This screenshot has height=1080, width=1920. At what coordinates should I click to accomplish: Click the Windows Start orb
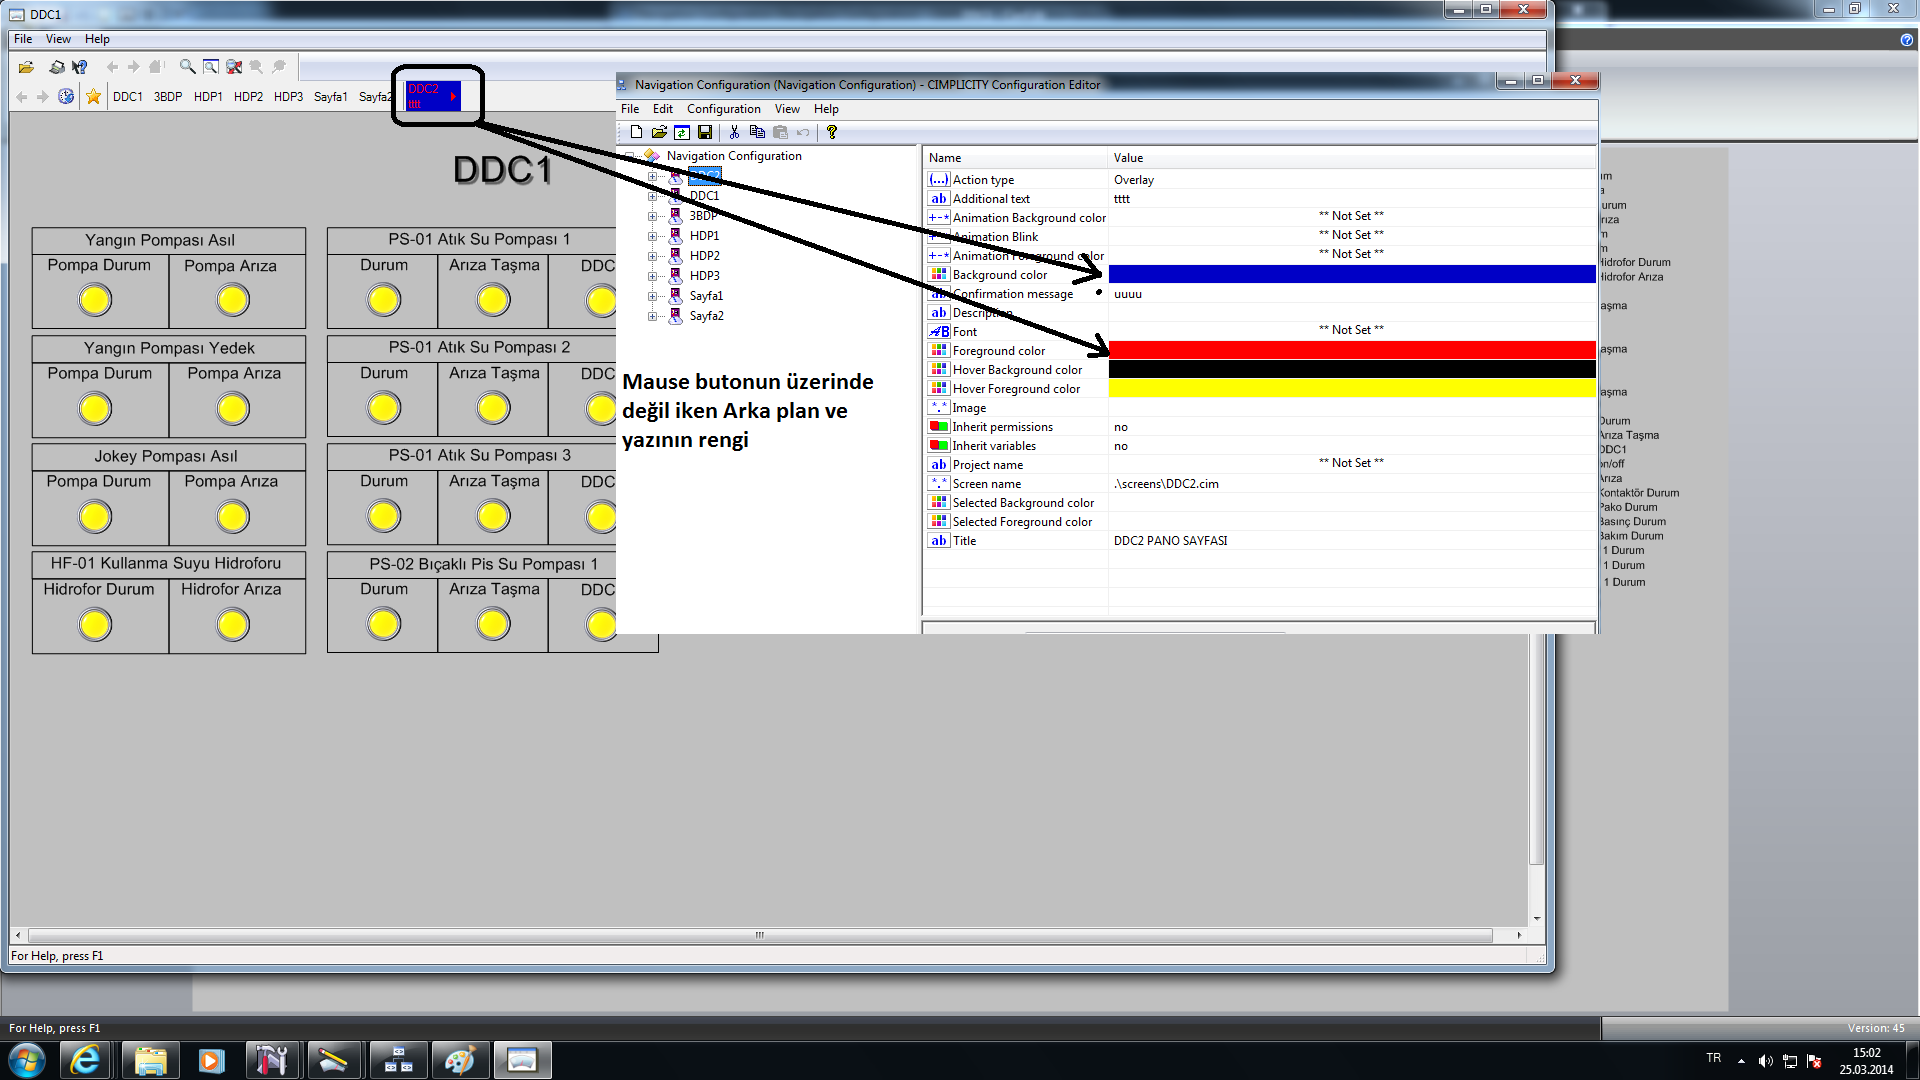[27, 1060]
